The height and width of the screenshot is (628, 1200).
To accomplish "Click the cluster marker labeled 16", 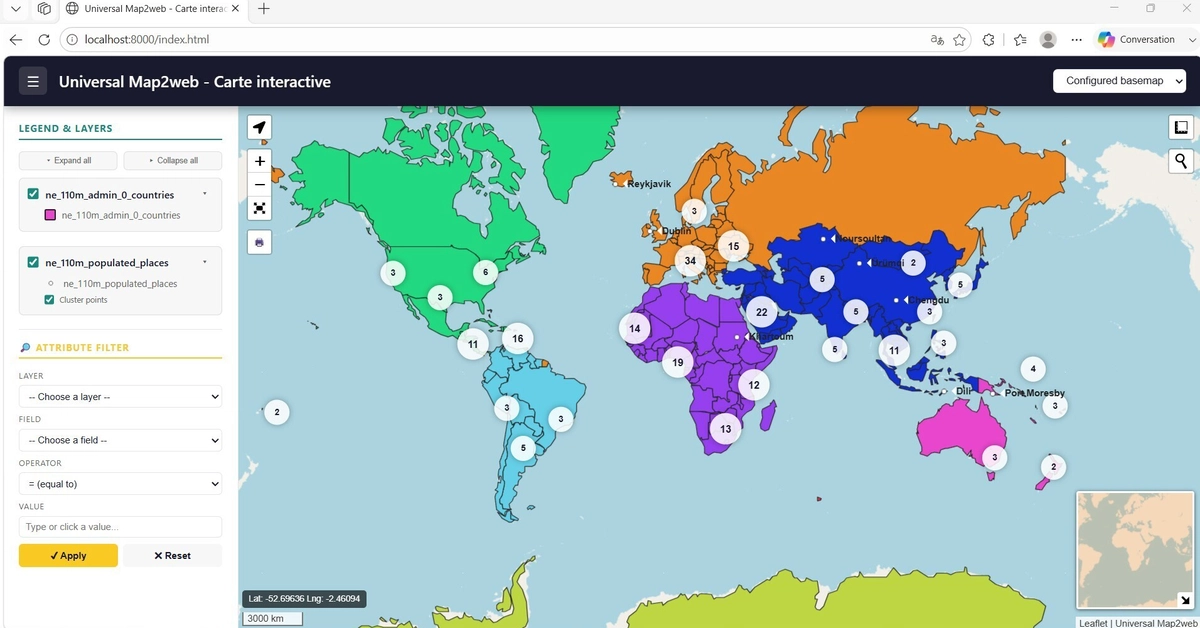I will tap(518, 338).
